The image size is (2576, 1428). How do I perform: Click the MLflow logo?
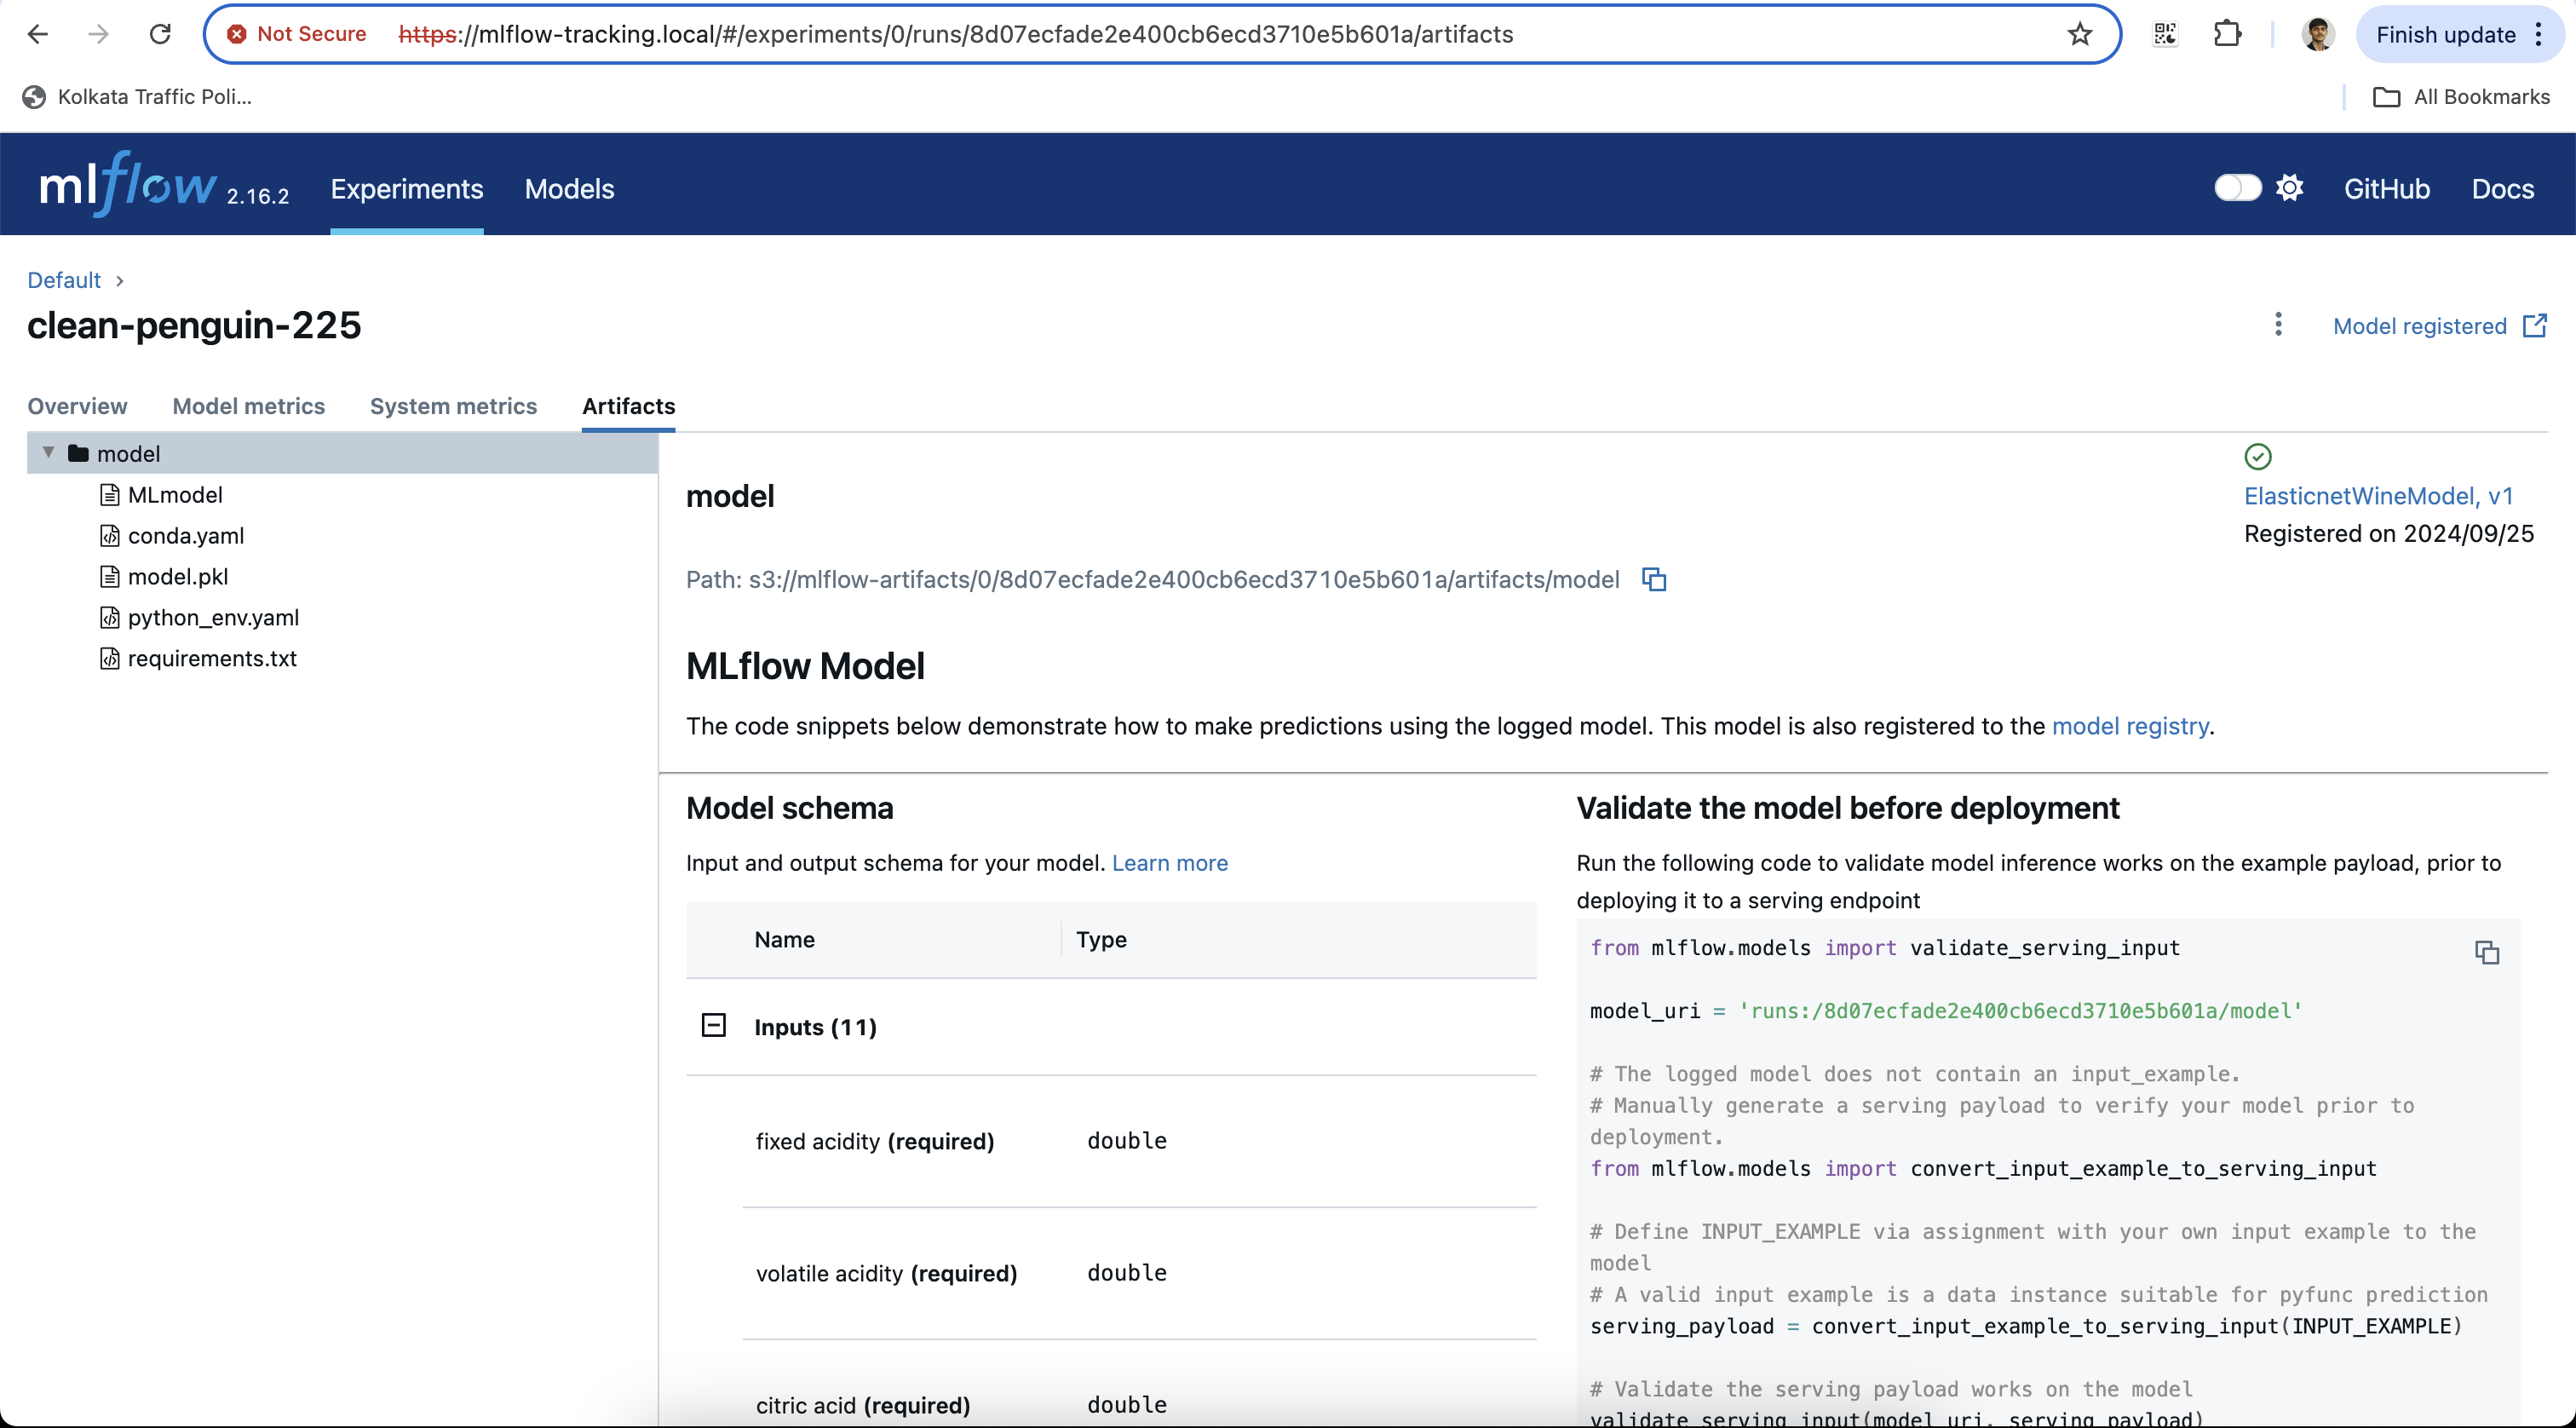(x=127, y=186)
